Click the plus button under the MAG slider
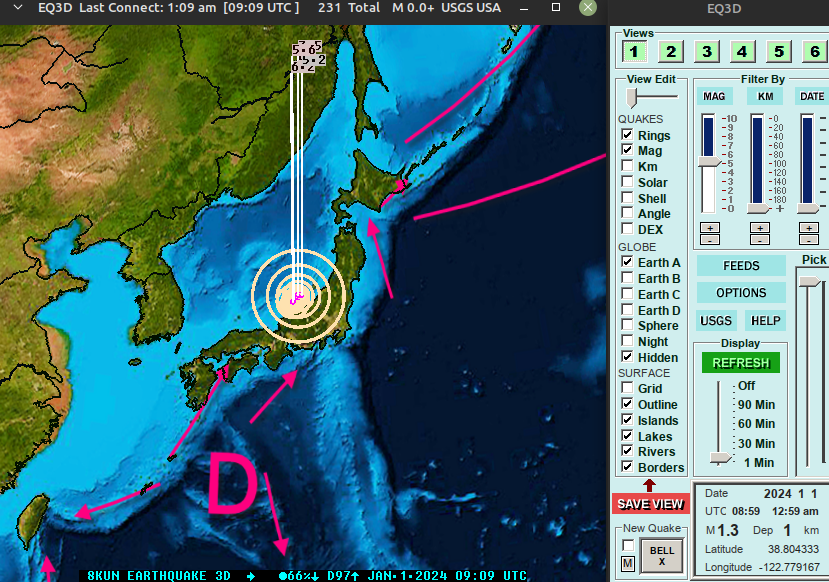Screen dimensions: 829x582 (x=710, y=228)
